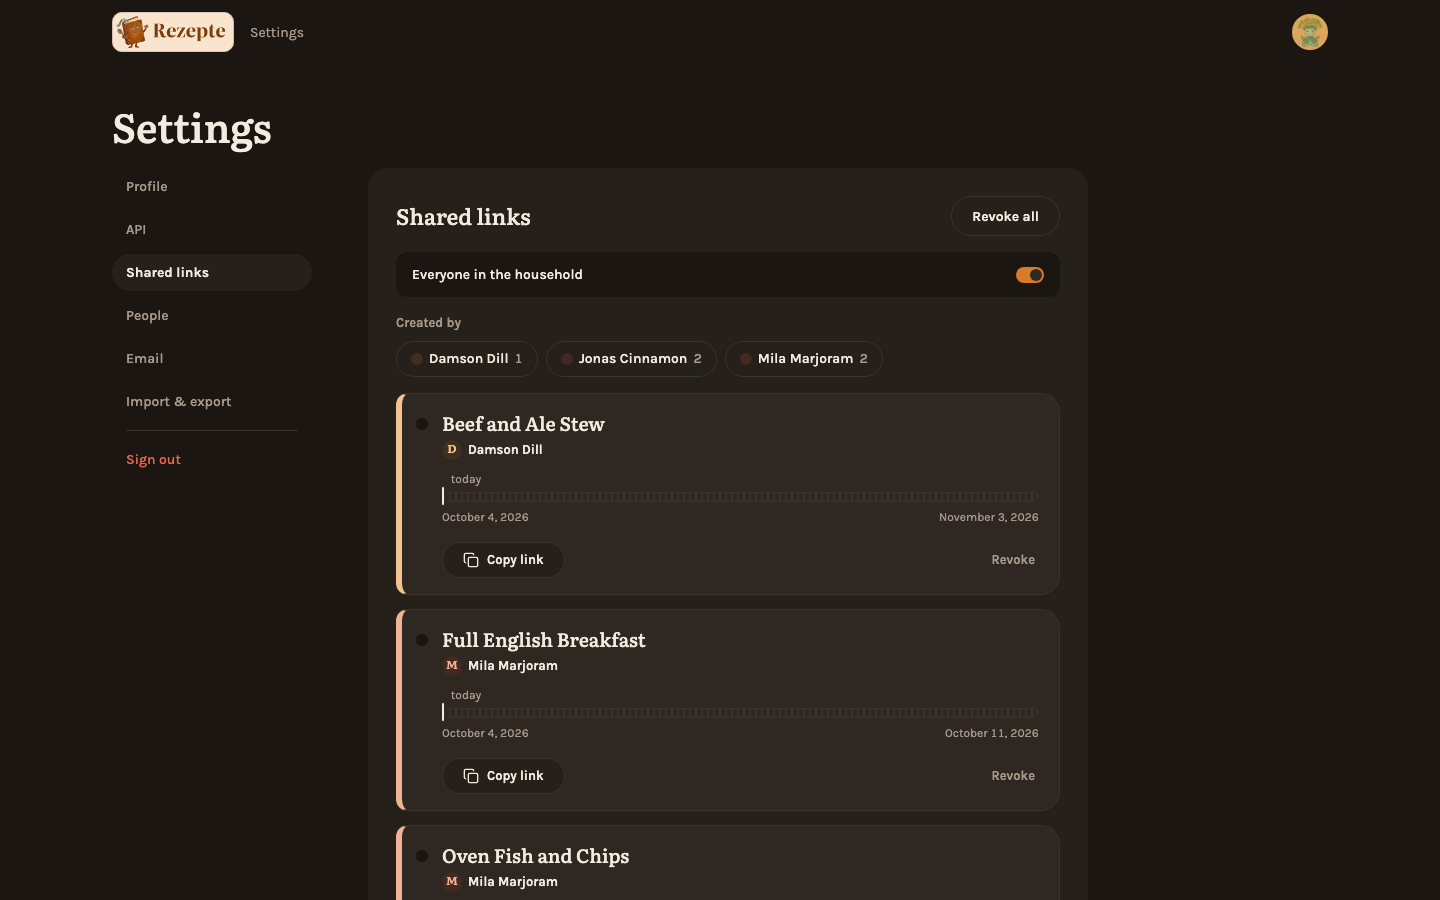The image size is (1440, 900).
Task: Open the user avatar menu
Action: (1309, 32)
